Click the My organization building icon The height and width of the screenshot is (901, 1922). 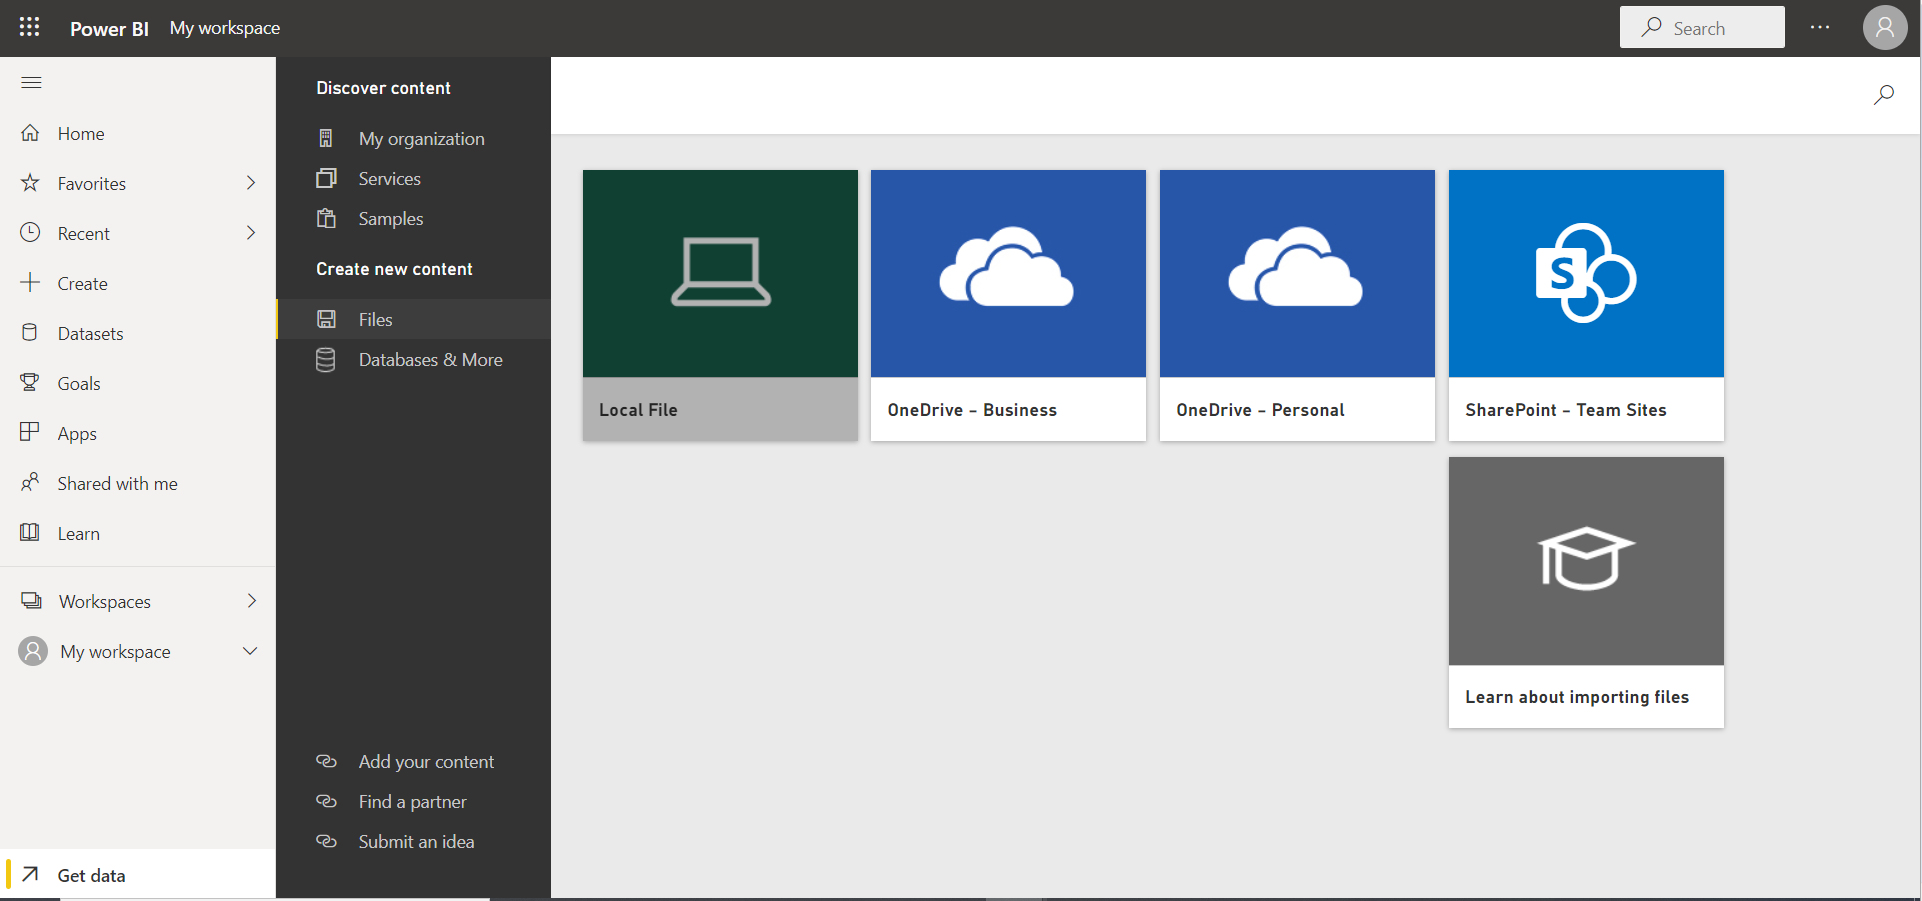(x=326, y=138)
